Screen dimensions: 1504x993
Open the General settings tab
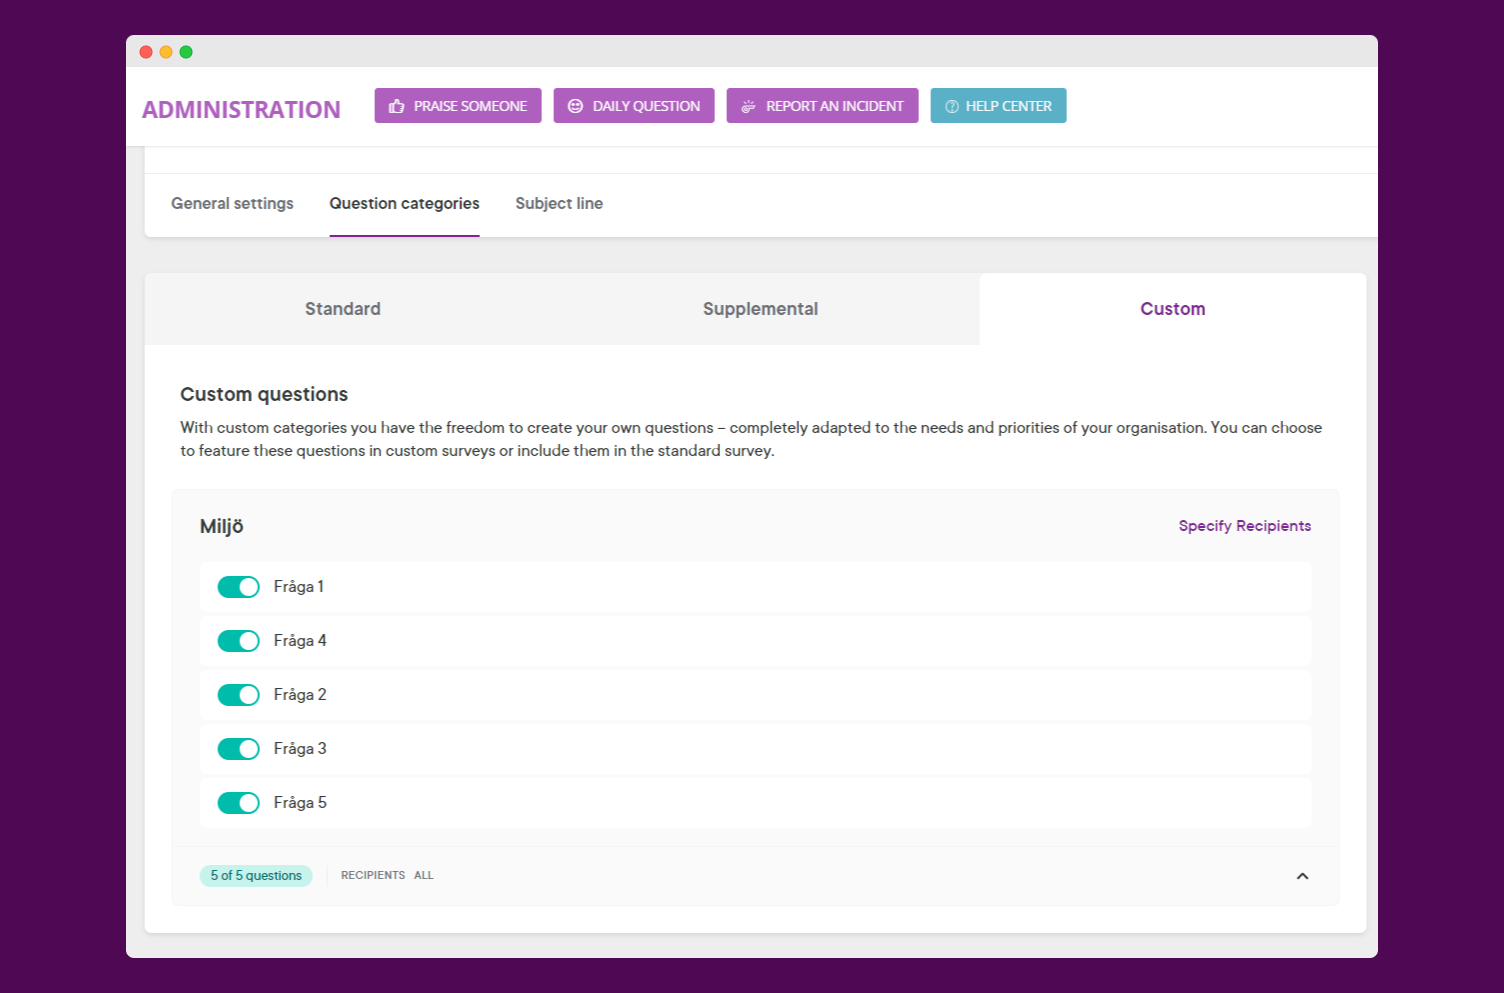232,203
